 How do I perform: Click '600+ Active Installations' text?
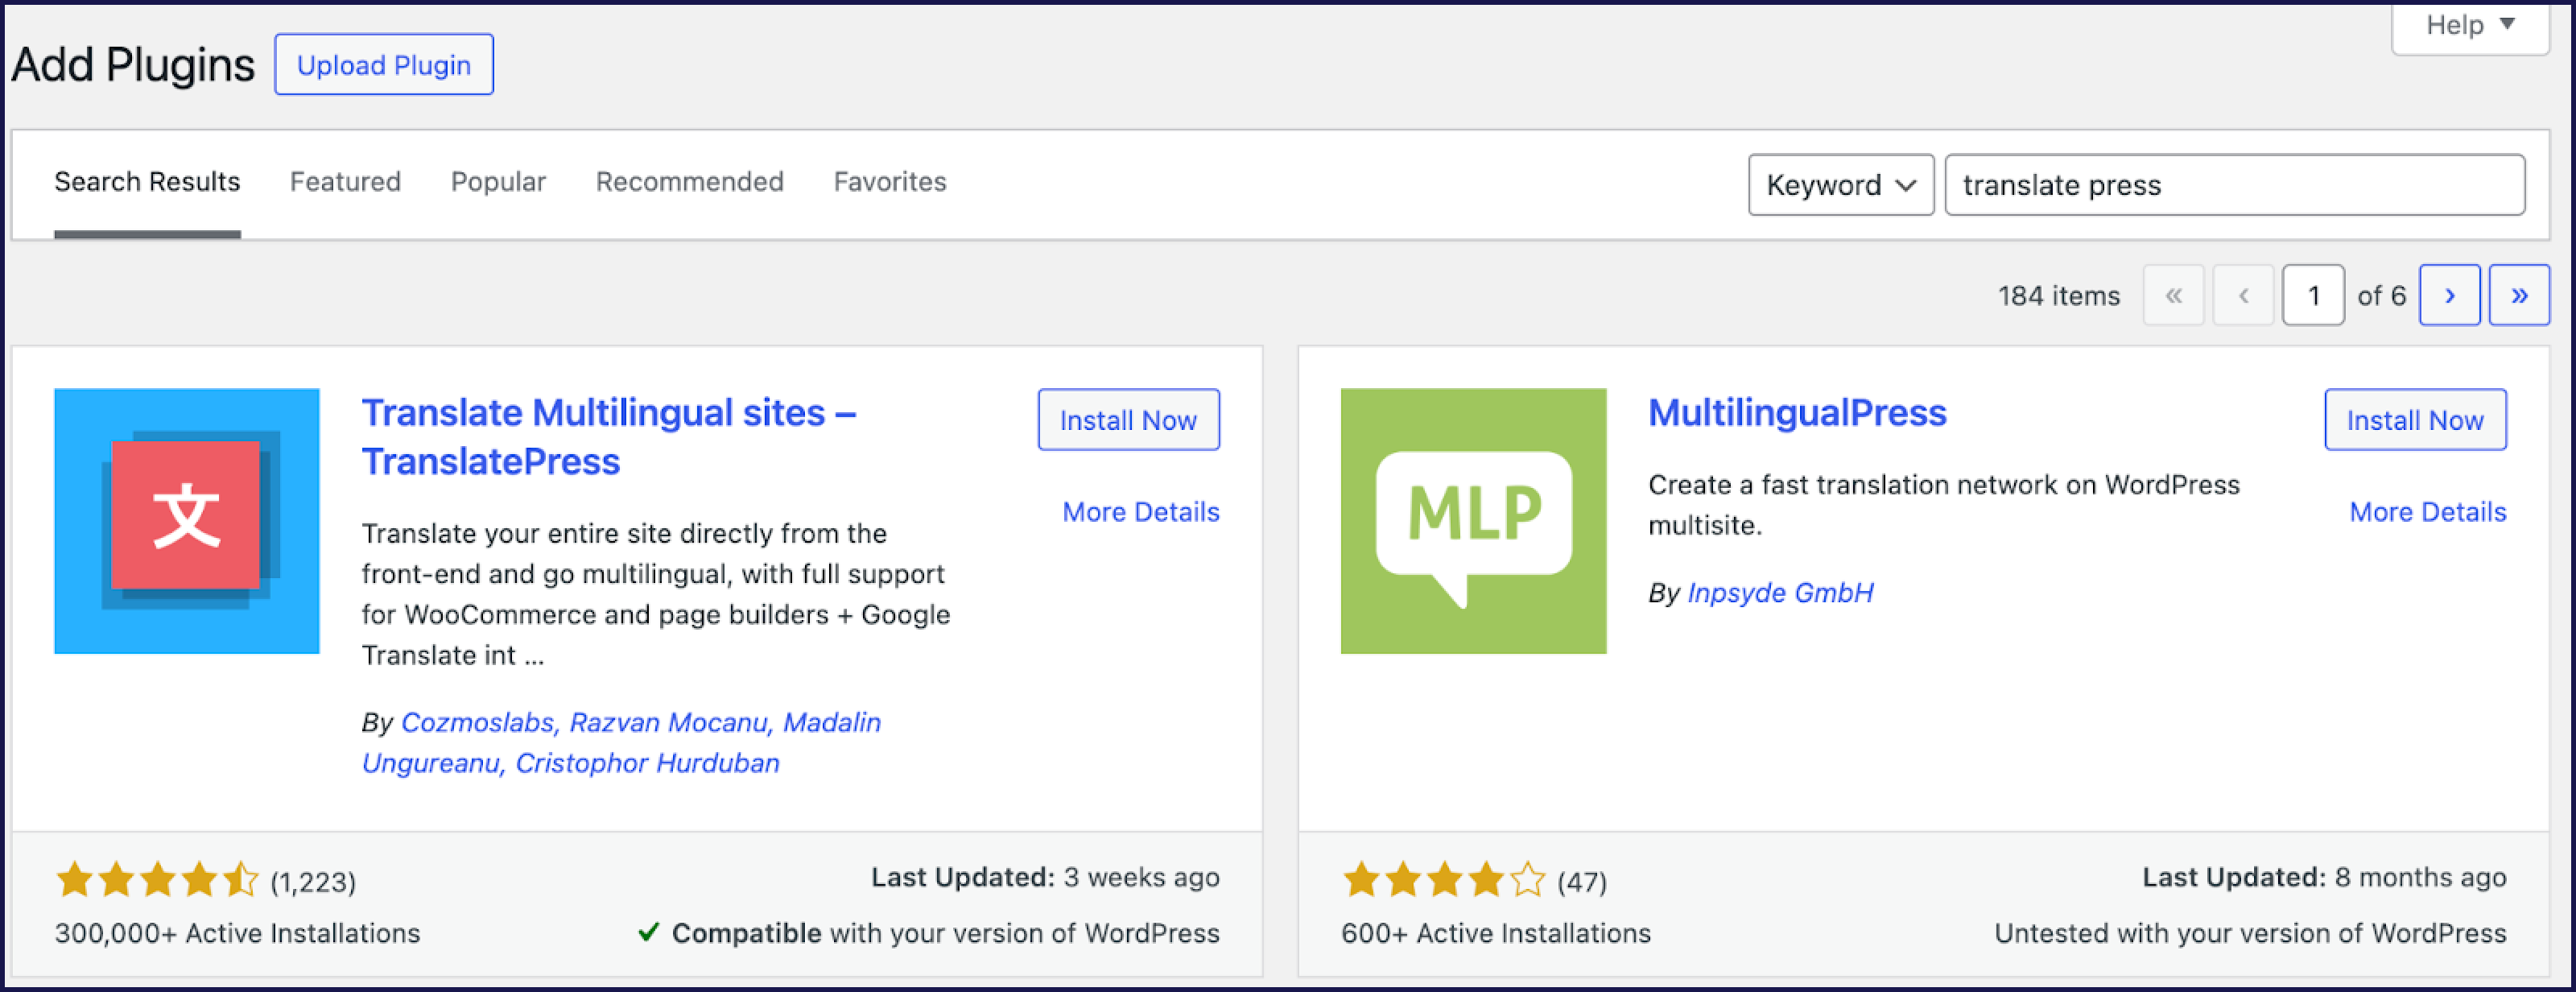coord(1496,933)
